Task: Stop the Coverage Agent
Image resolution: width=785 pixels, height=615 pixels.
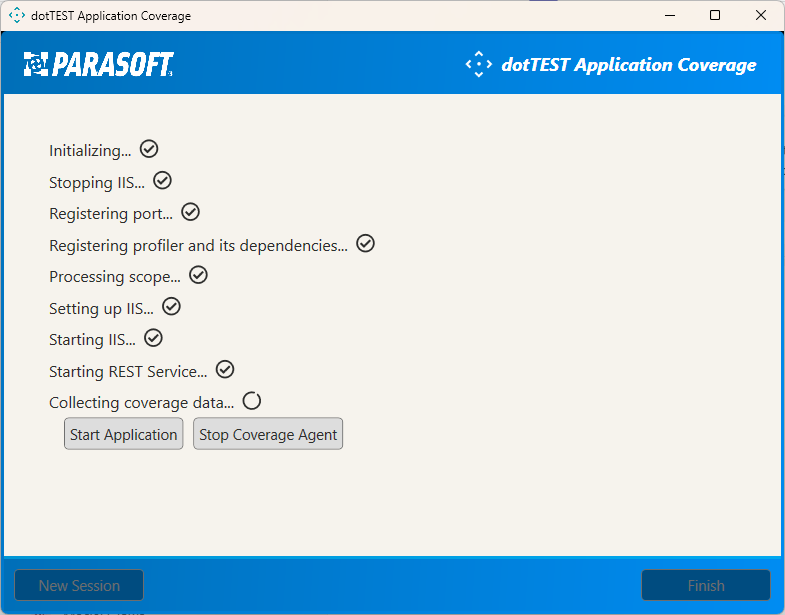Action: click(268, 434)
